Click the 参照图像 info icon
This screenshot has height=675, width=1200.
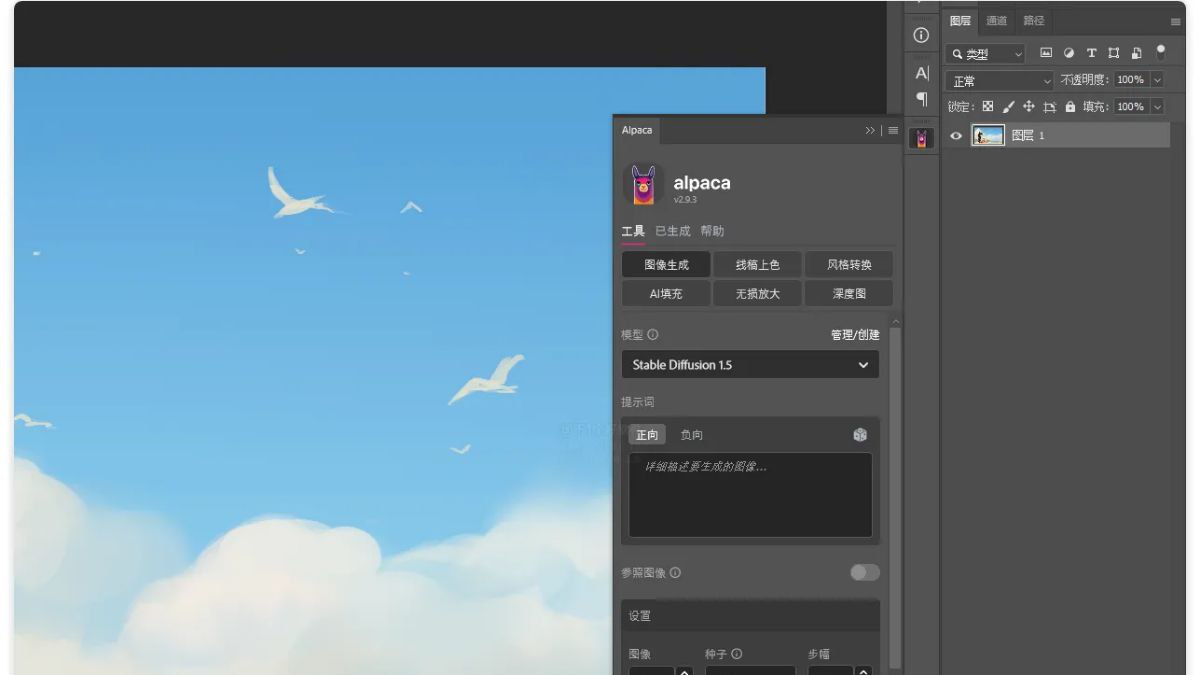pyautogui.click(x=675, y=572)
